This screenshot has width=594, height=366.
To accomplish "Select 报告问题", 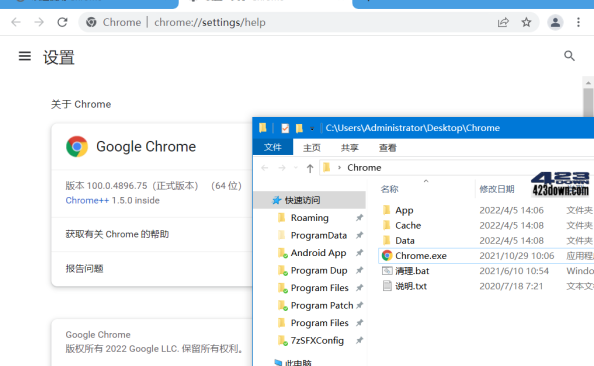I will tap(152, 269).
